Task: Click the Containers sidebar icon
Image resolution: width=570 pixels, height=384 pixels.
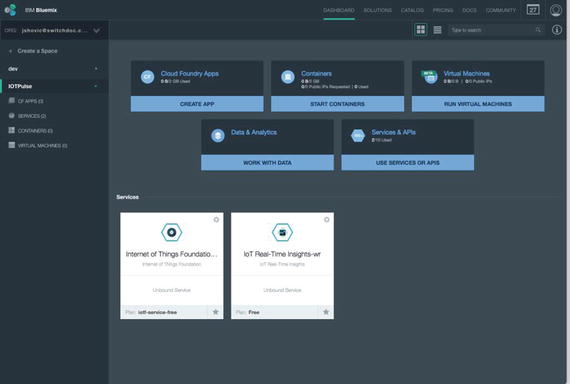Action: point(12,130)
